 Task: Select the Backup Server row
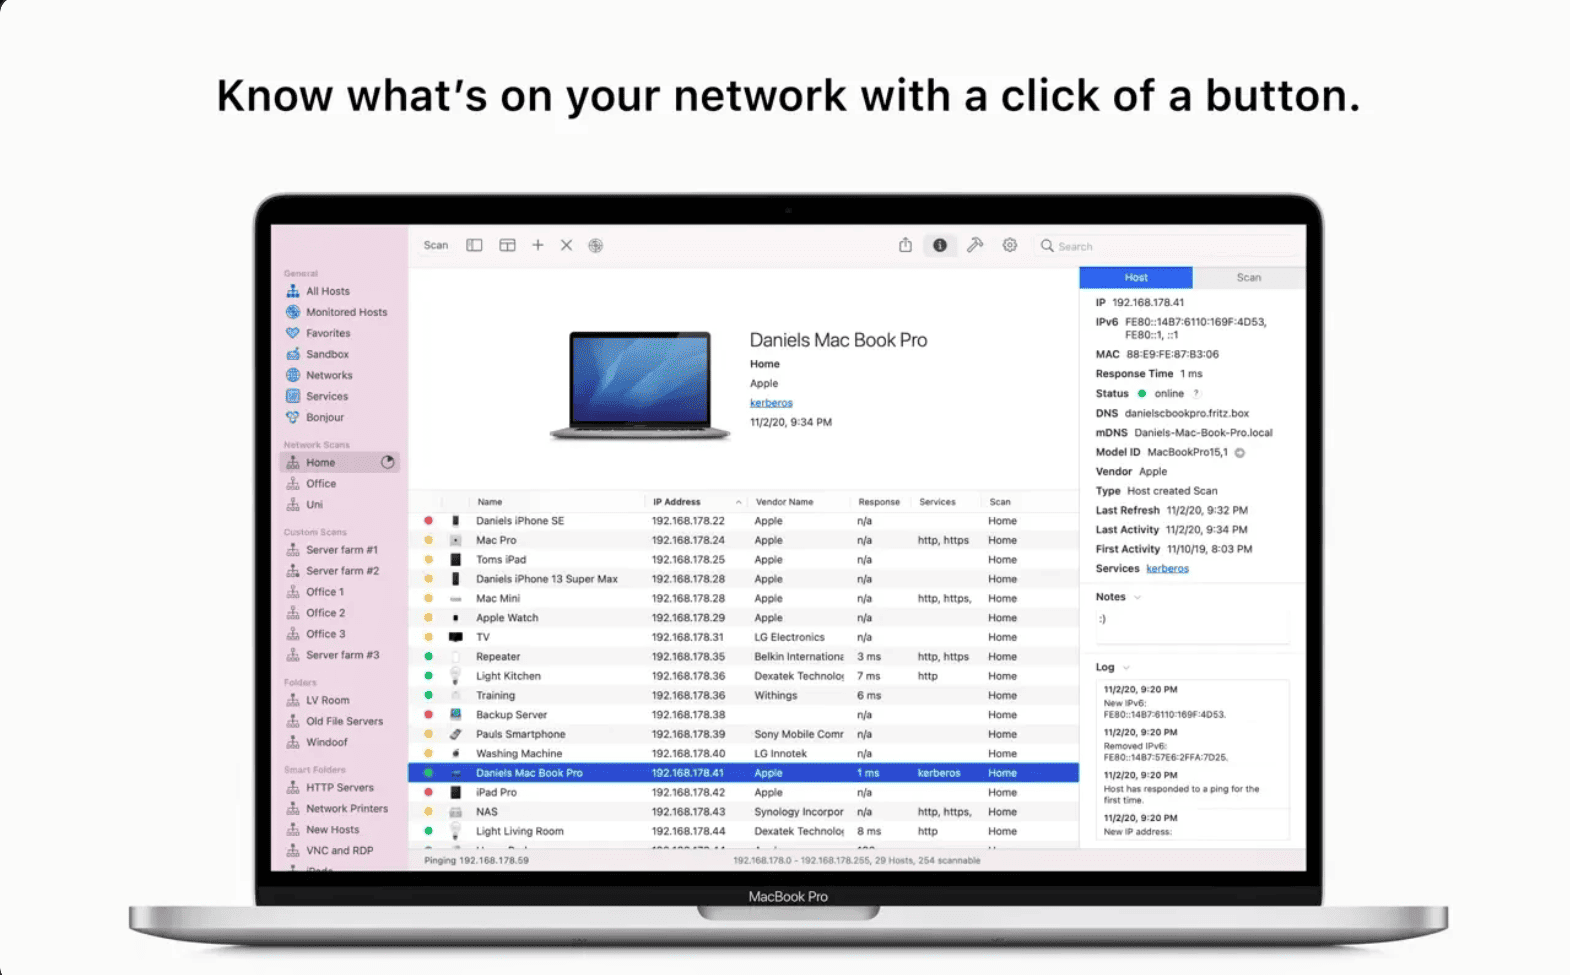point(743,715)
